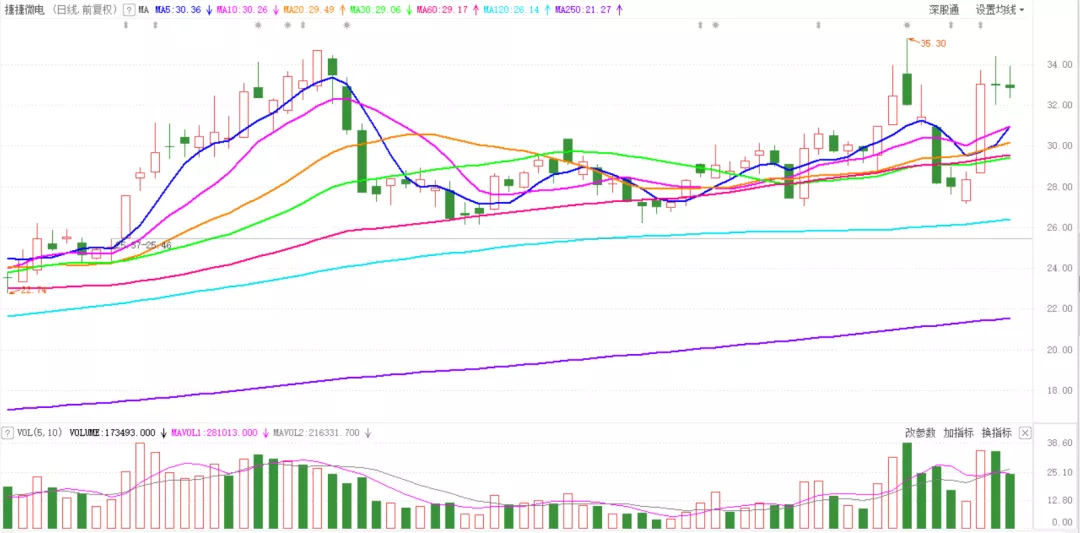Open the 设置均线 dropdown
This screenshot has width=1080, height=533.
pos(1000,10)
